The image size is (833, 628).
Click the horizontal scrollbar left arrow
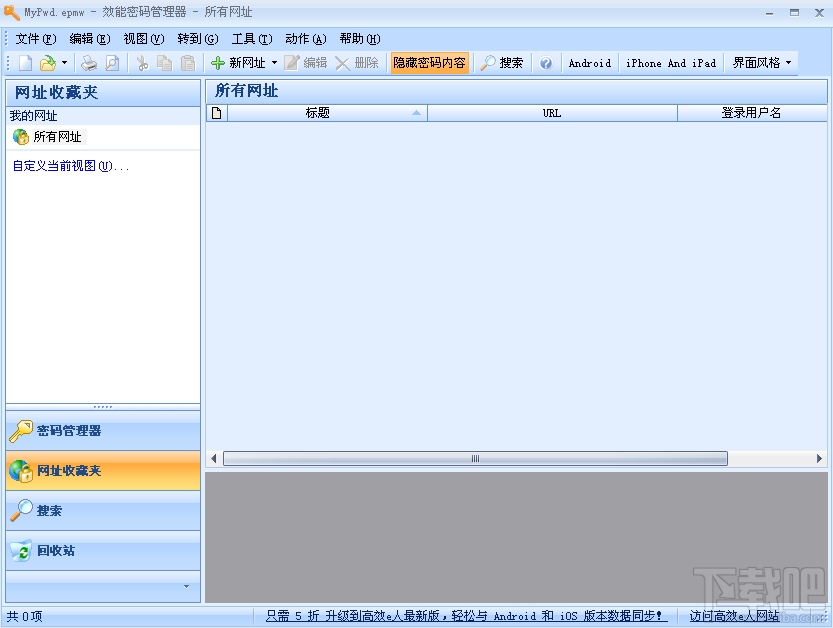click(x=214, y=459)
